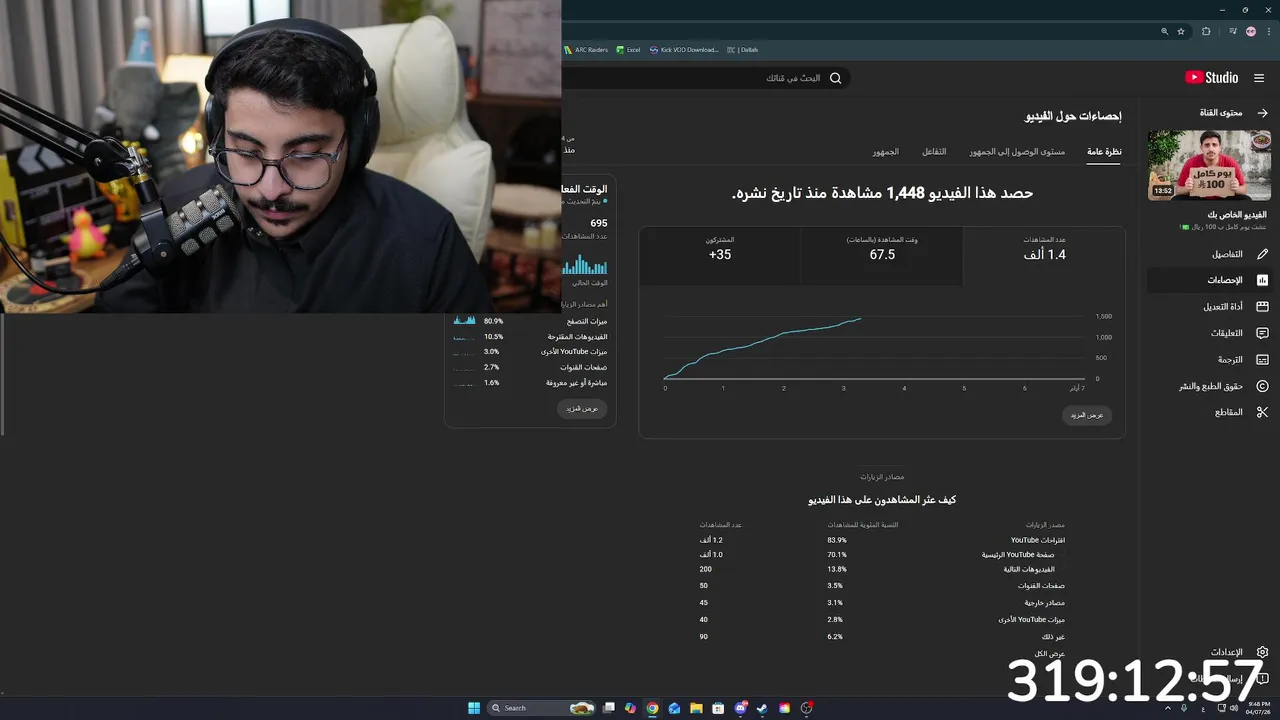Screen dimensions: 1280x720
Task: Click the 83.9% percentage value
Action: pos(837,540)
